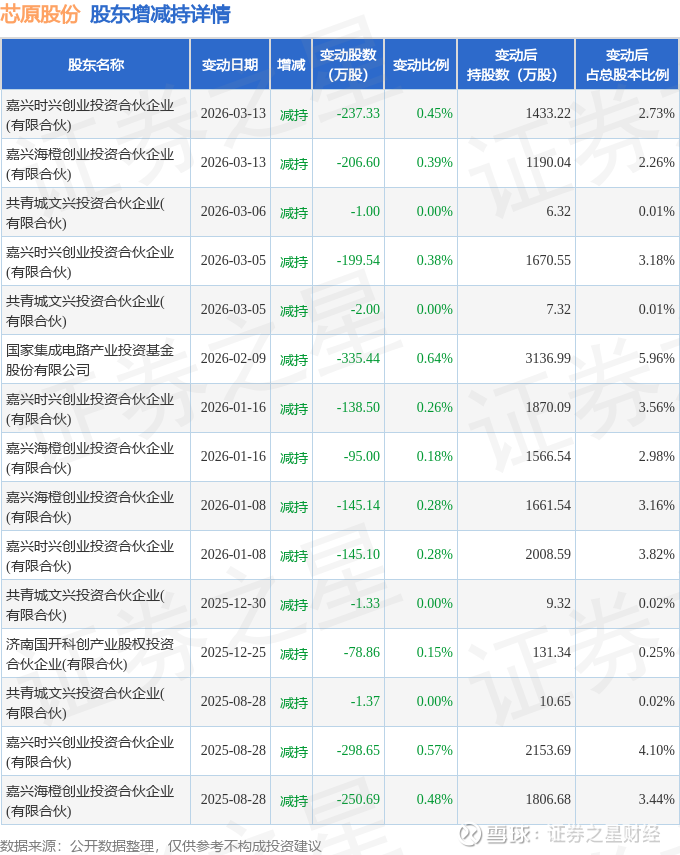The height and width of the screenshot is (855, 680).
Task: Click the share change value -138.50
Action: pos(358,407)
